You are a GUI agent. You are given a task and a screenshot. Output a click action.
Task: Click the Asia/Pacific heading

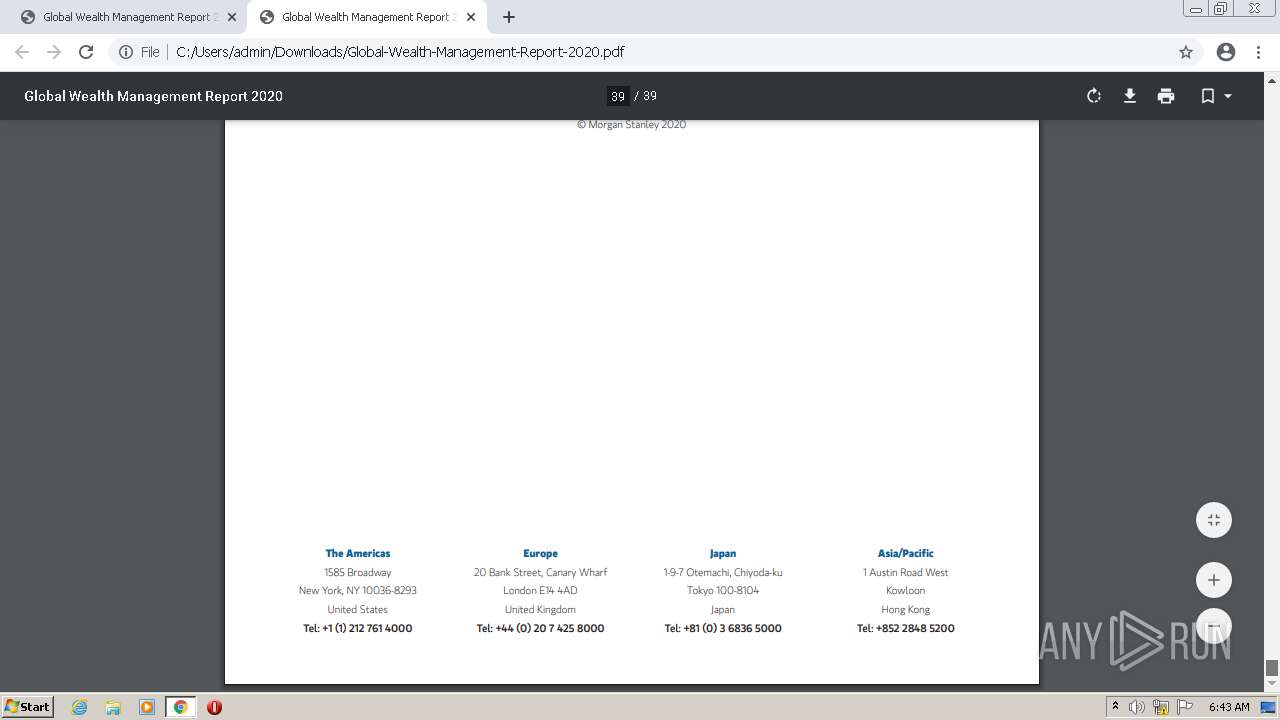click(x=906, y=553)
